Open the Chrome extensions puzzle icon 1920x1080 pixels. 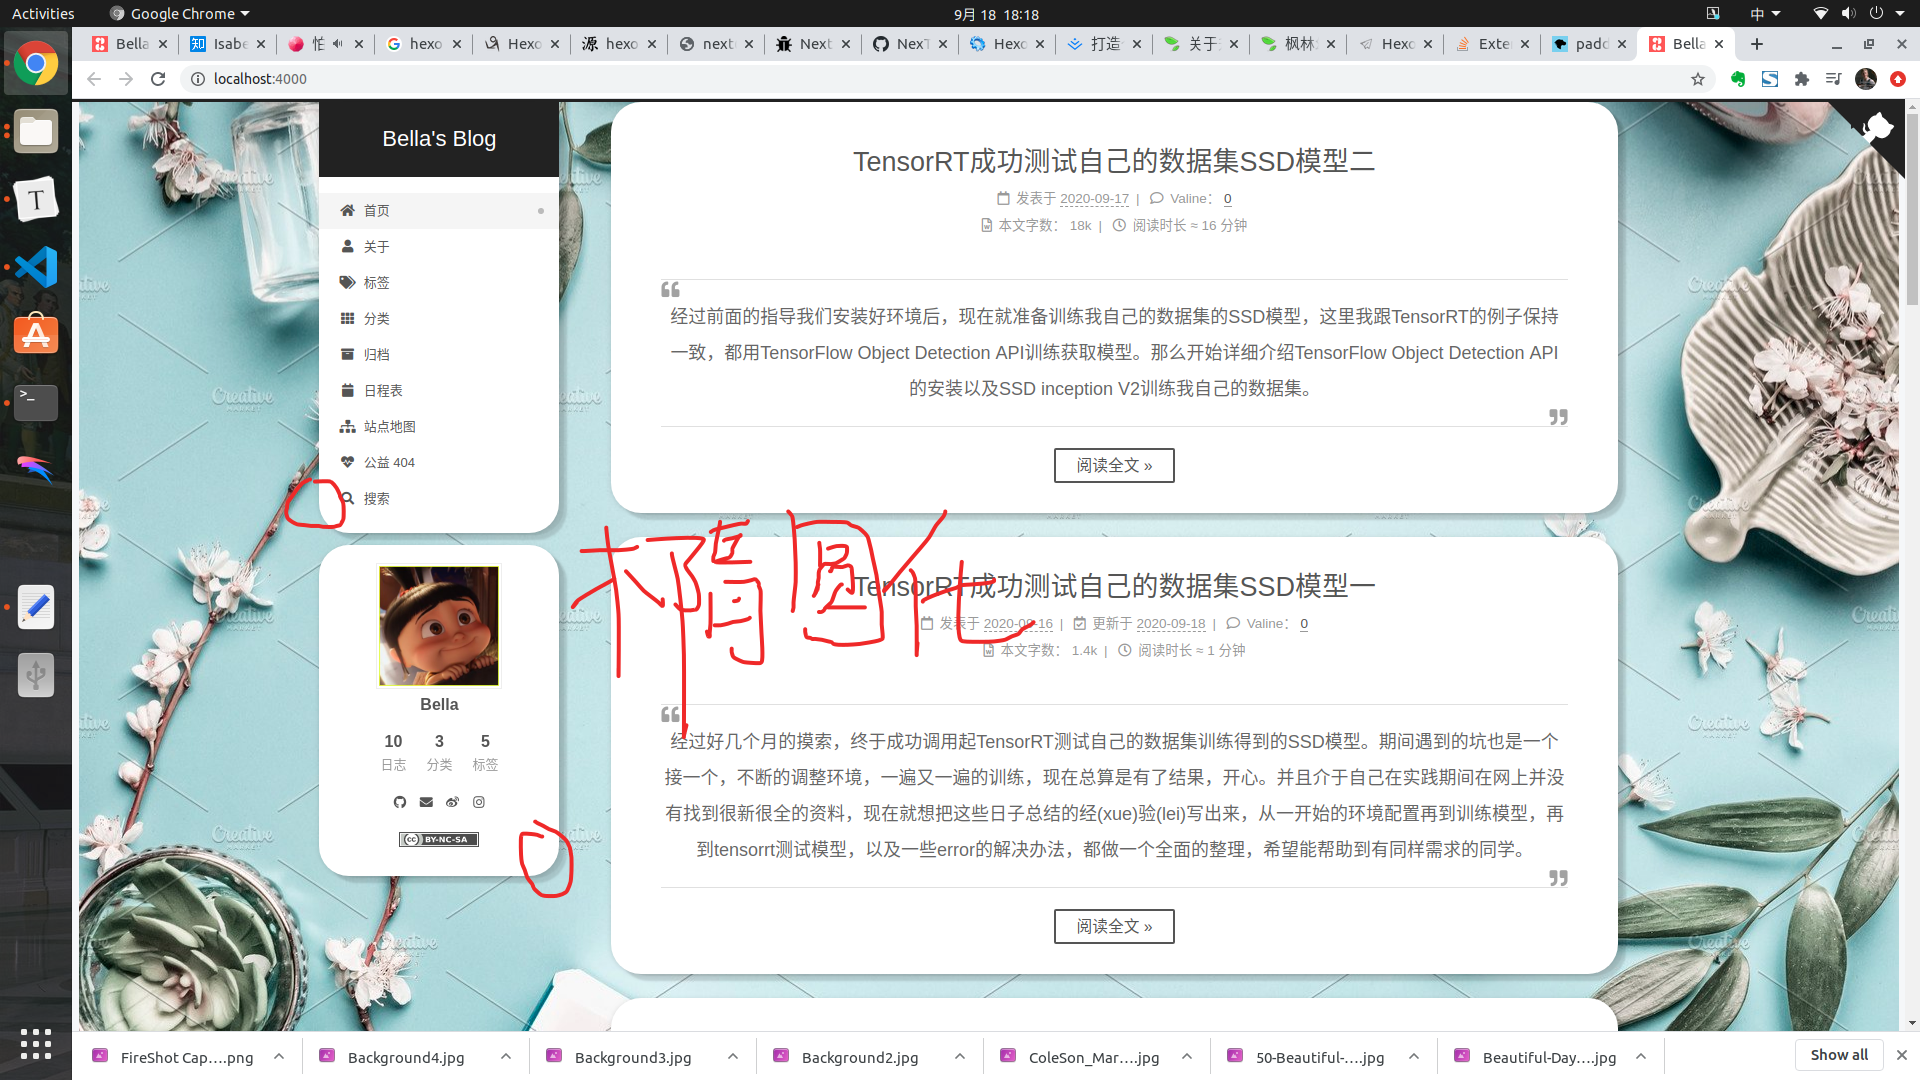click(x=1802, y=79)
